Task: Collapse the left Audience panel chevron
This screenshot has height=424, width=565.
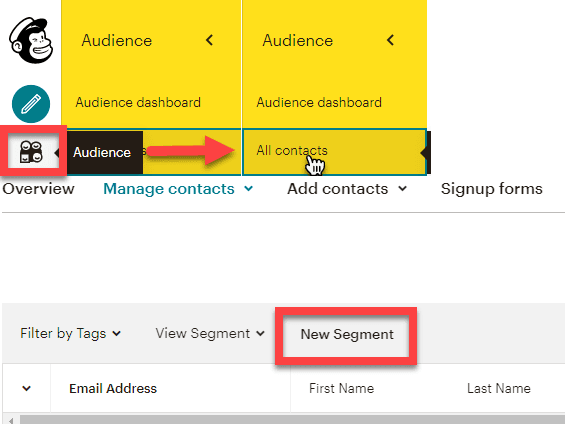Action: pos(210,40)
